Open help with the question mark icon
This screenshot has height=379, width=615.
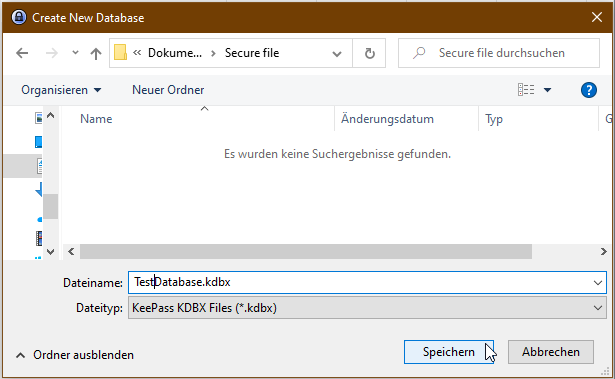[589, 90]
